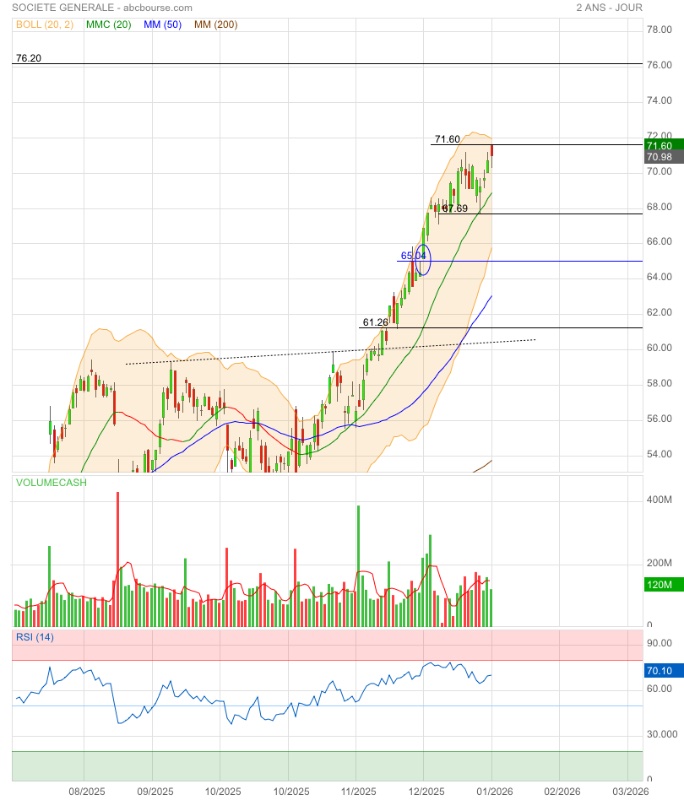Click the 03/2026 date axis label
684x800 pixels.
630,791
